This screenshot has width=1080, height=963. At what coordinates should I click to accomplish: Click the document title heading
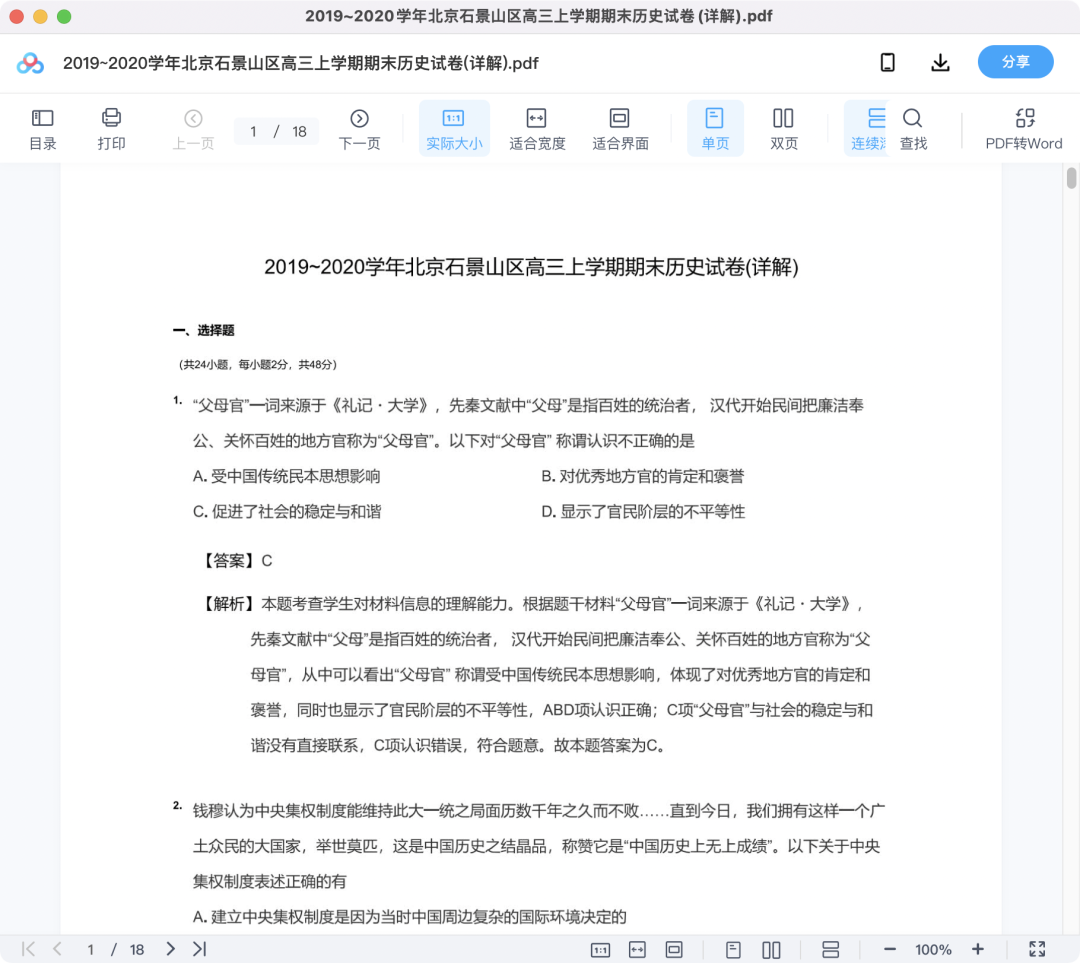pos(531,267)
